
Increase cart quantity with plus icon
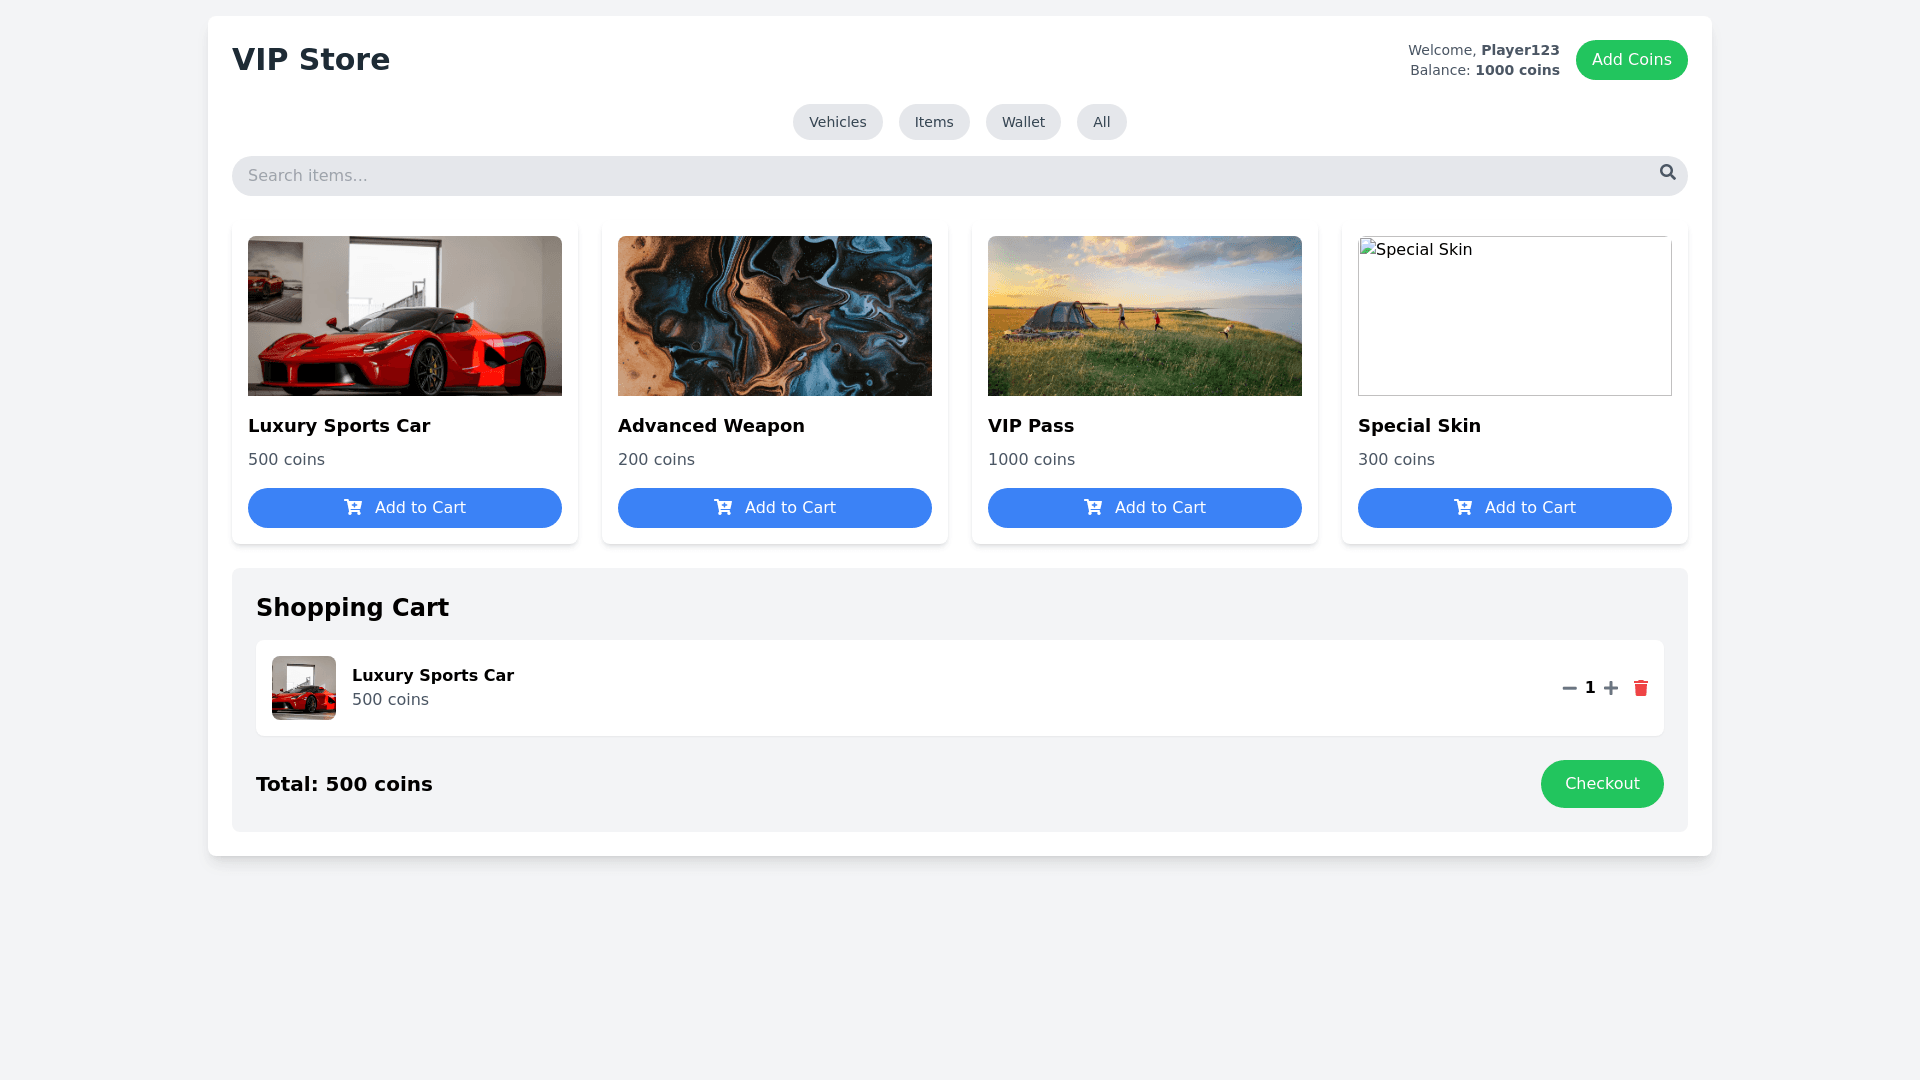[1610, 688]
